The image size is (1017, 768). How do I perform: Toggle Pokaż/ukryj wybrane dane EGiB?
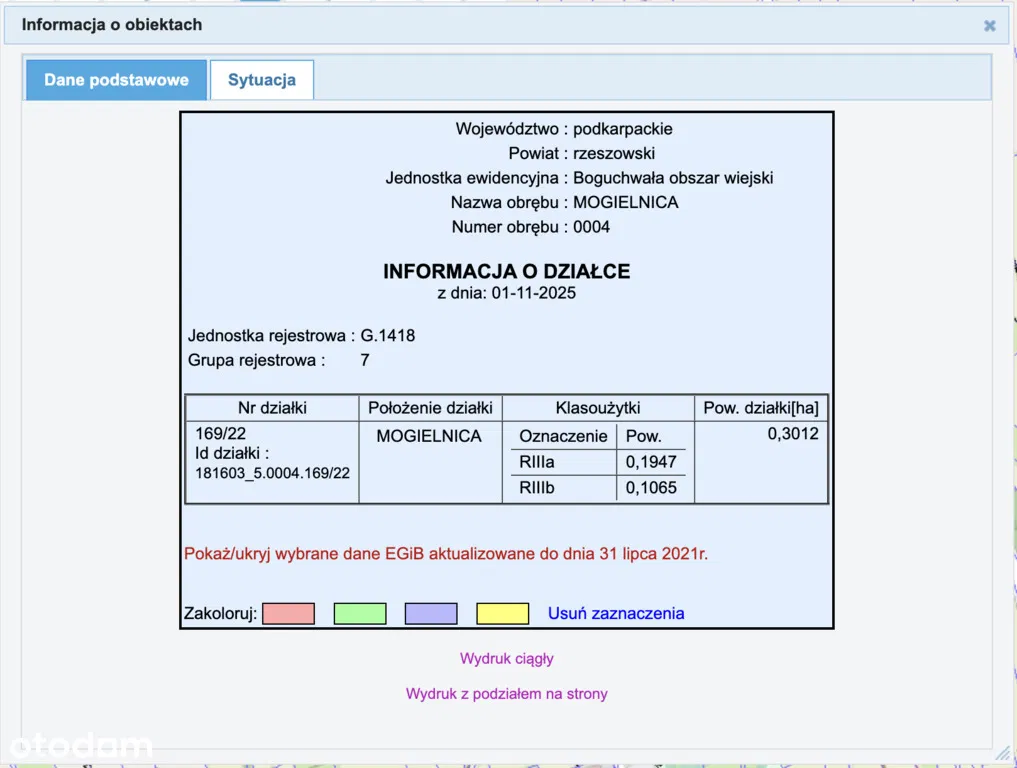click(x=446, y=554)
